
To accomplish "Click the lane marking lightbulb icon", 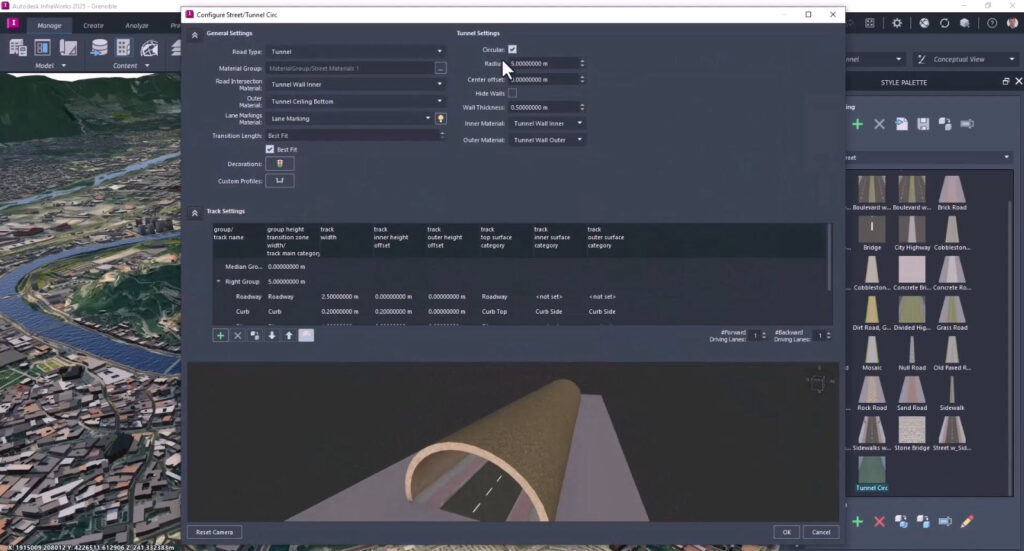I will pos(441,118).
